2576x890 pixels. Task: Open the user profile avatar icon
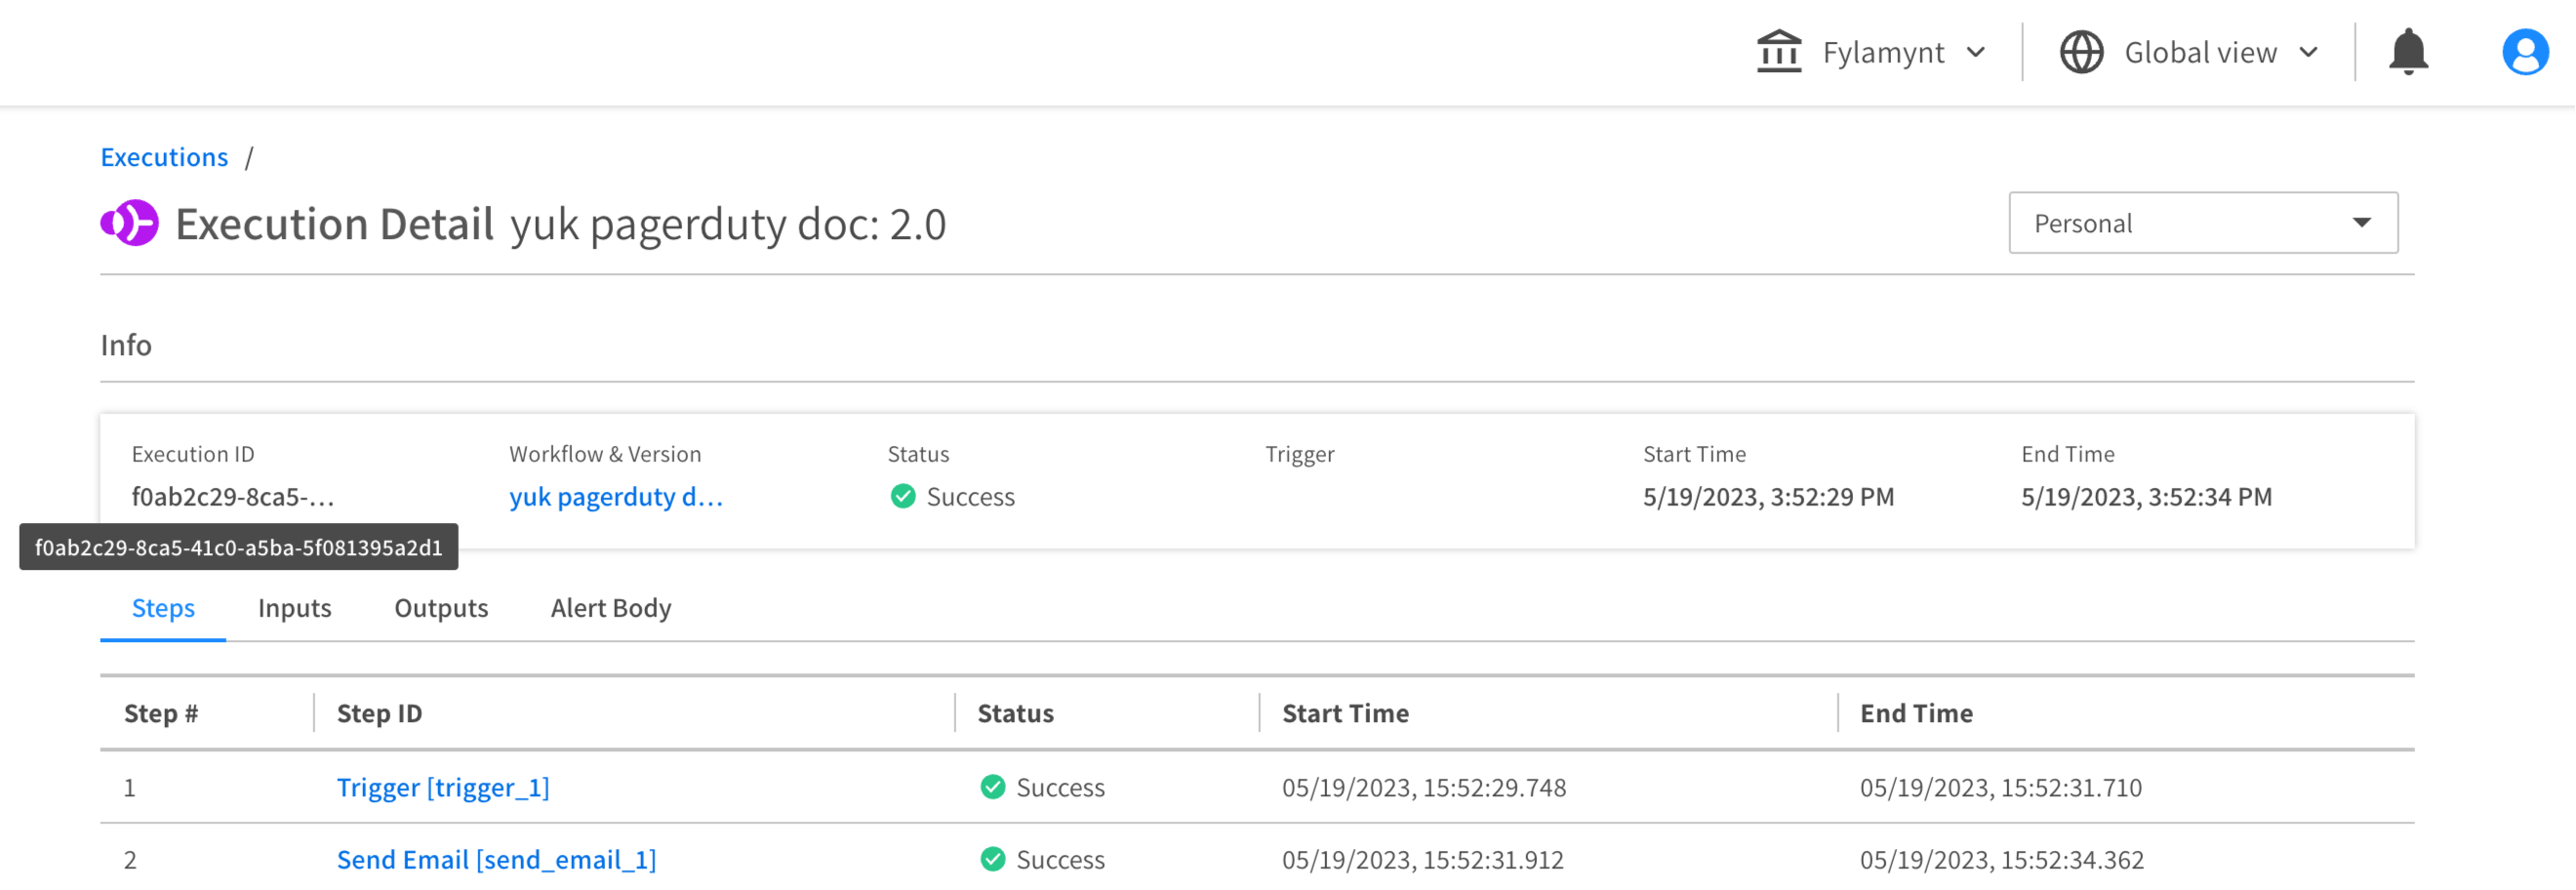(2524, 52)
